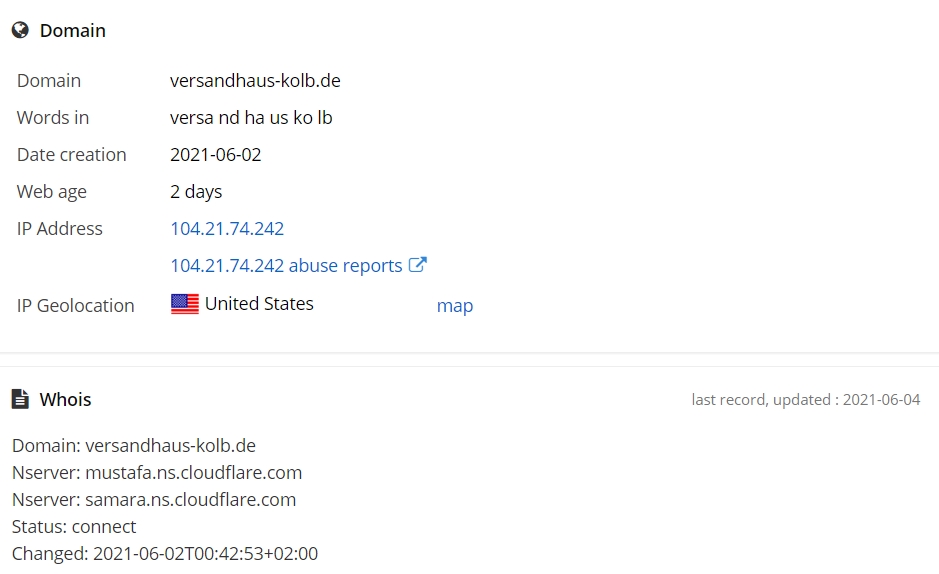Click the Whois section heading
939x574 pixels.
pyautogui.click(x=65, y=400)
